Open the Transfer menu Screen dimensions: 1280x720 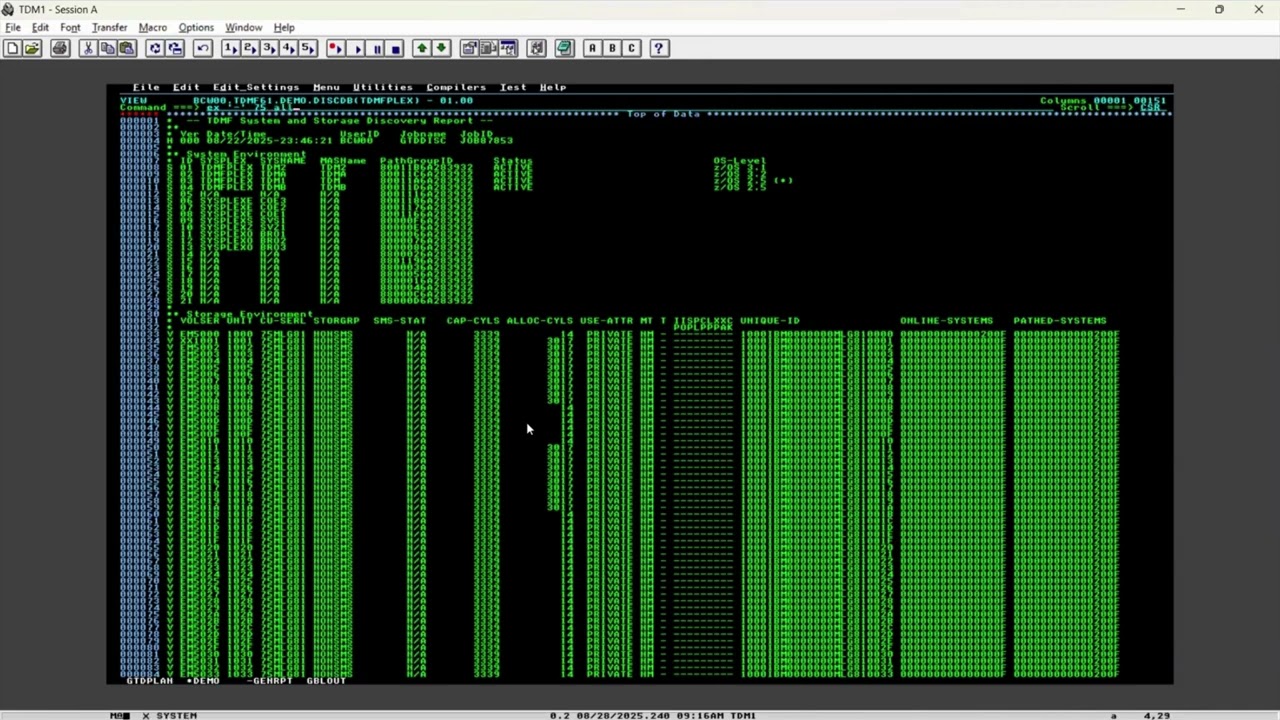(x=109, y=27)
